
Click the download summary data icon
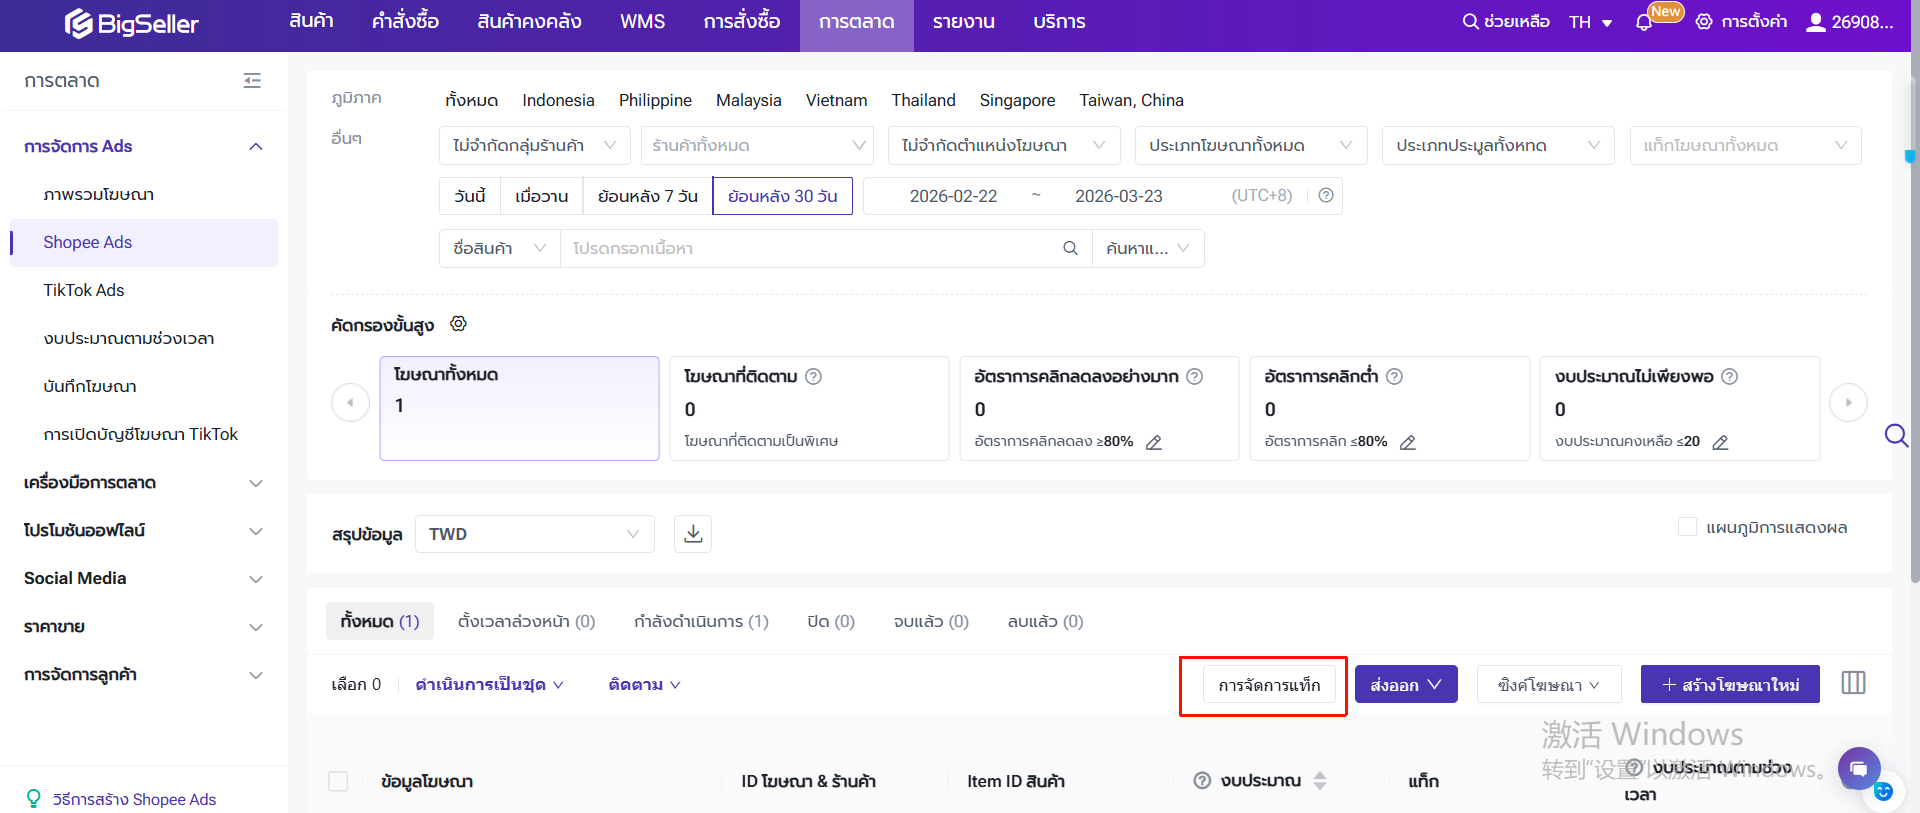pos(693,534)
